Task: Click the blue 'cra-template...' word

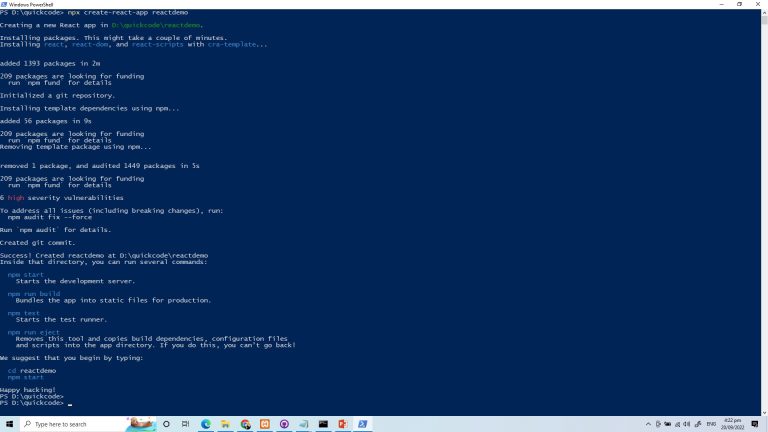Action: (238, 45)
